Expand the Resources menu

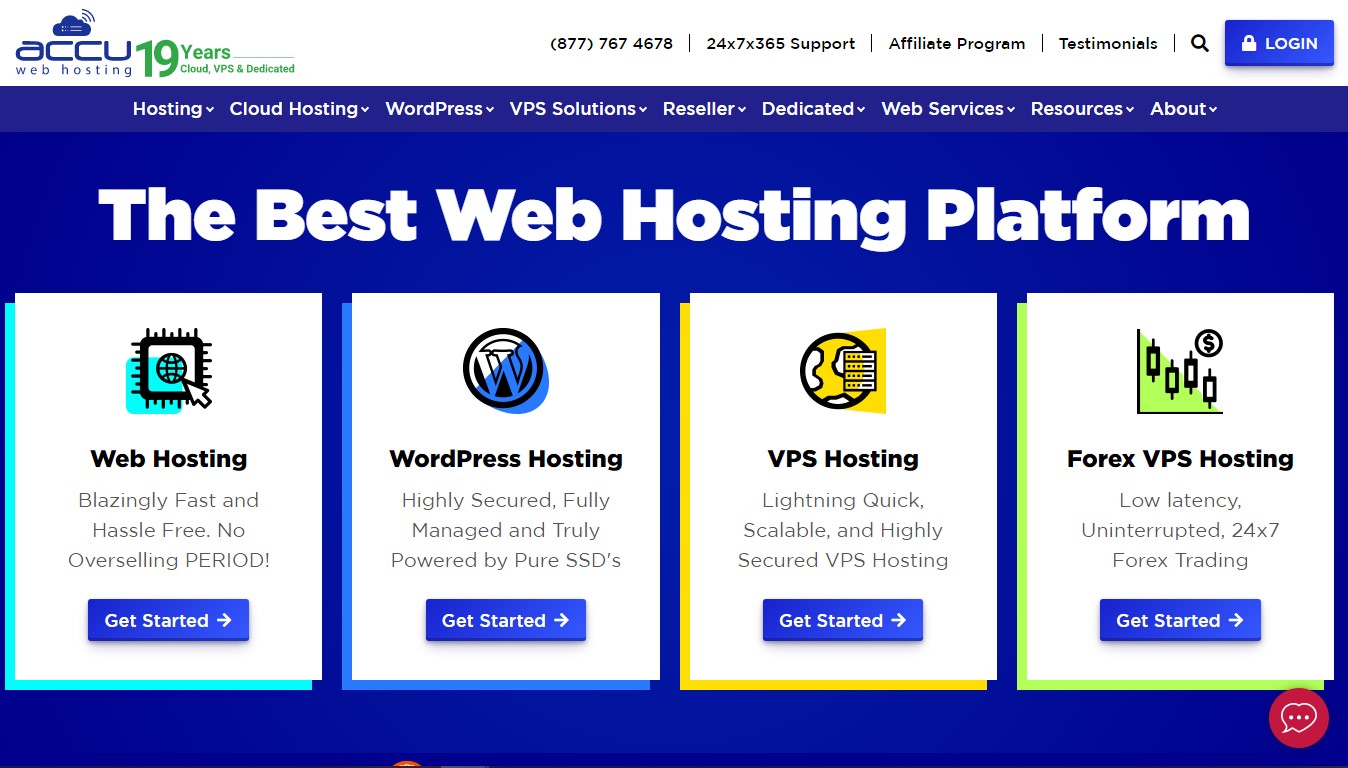[x=1082, y=109]
